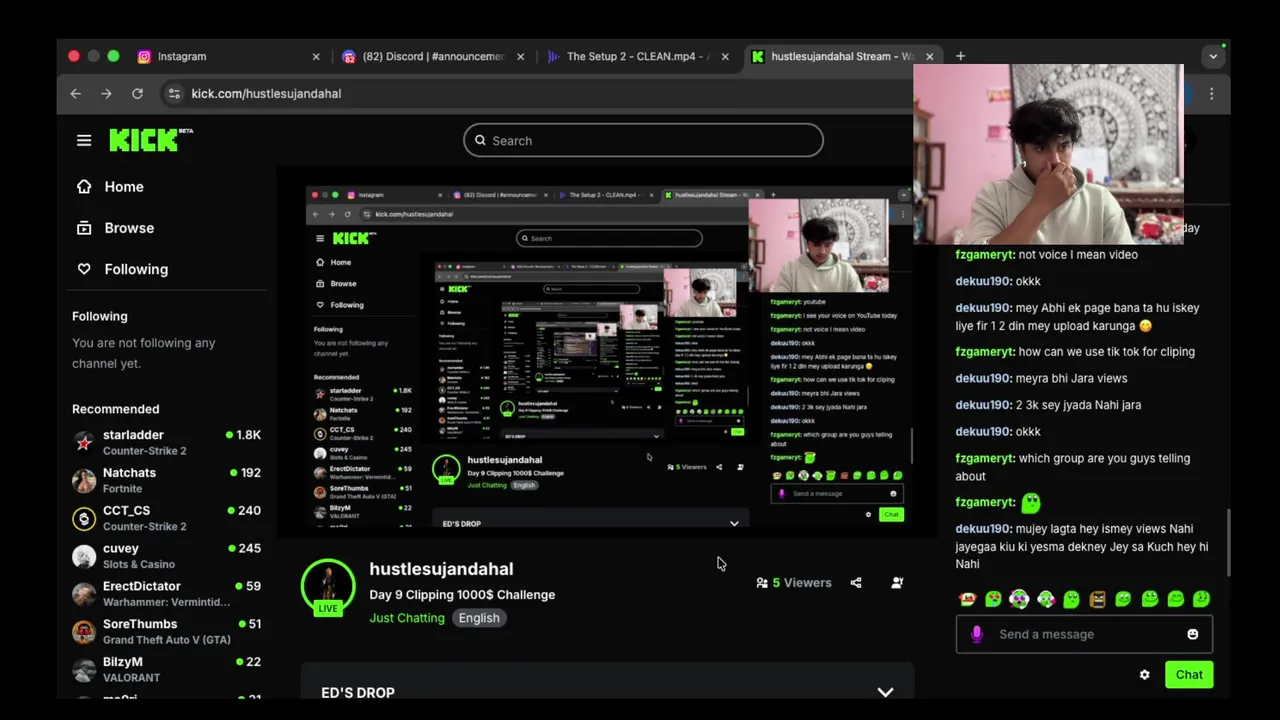Switch to the Discord announcements tab

coord(434,56)
